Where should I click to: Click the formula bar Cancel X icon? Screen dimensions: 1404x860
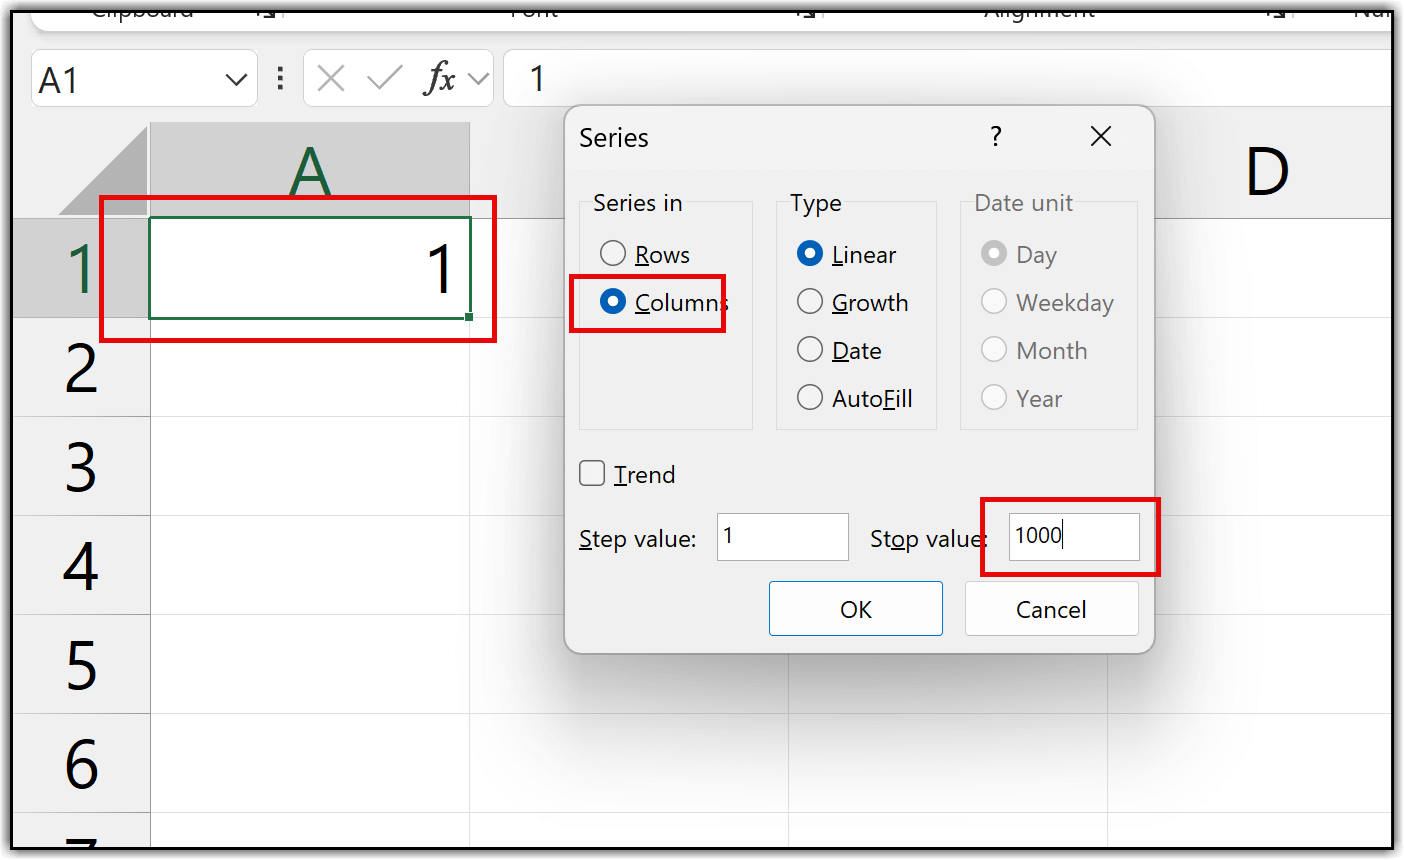point(331,78)
